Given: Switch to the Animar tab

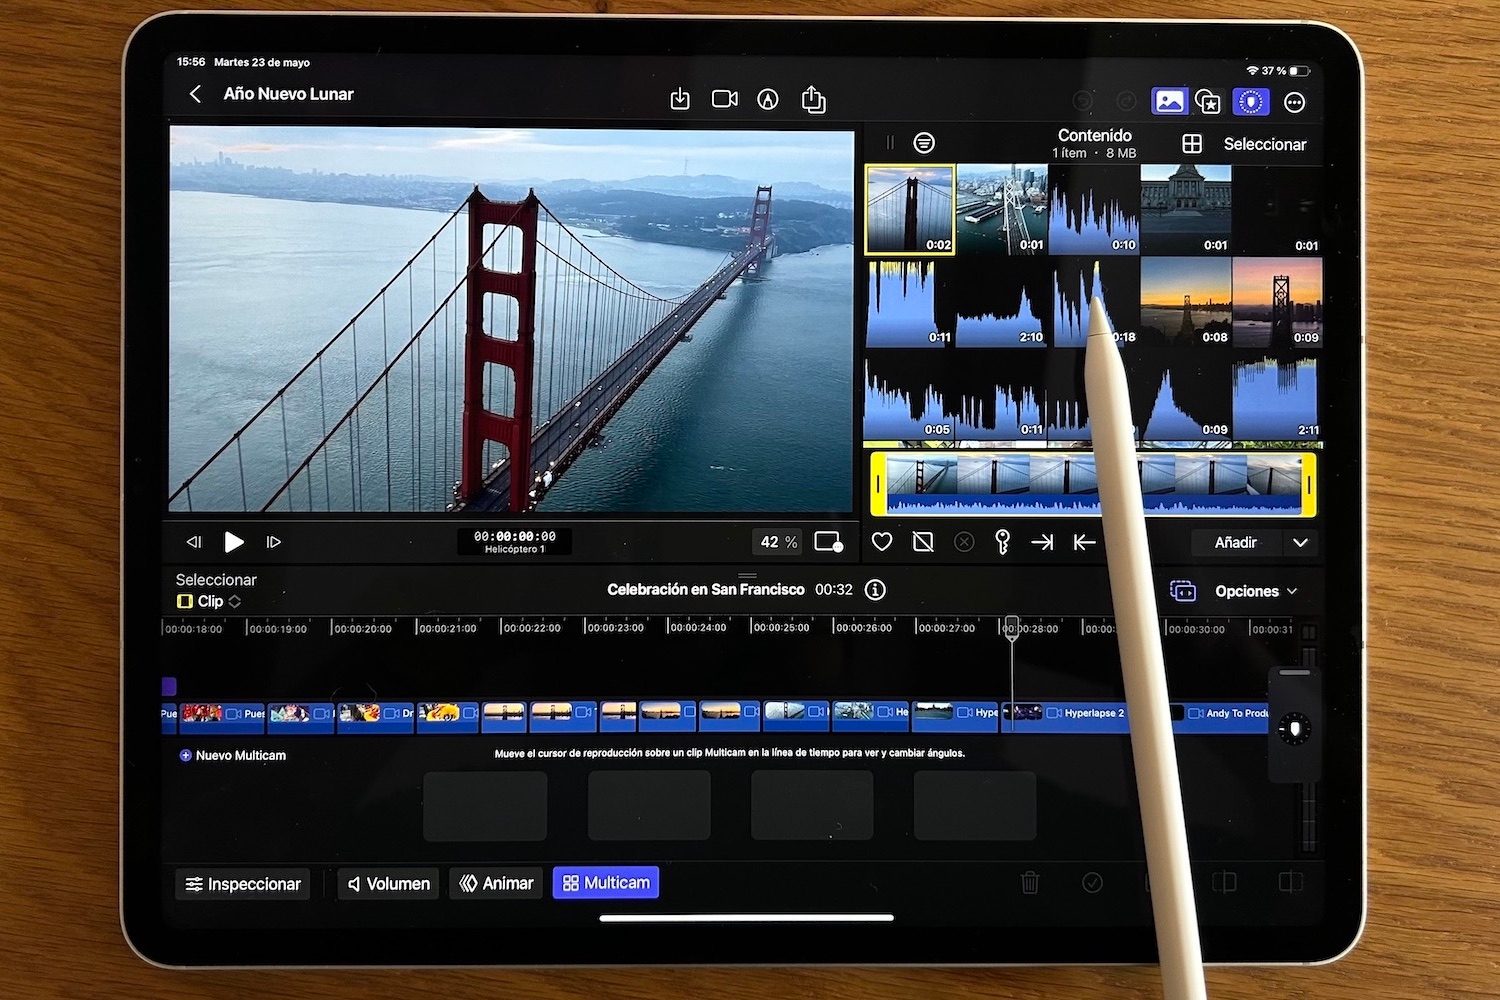Looking at the screenshot, I should tap(496, 884).
